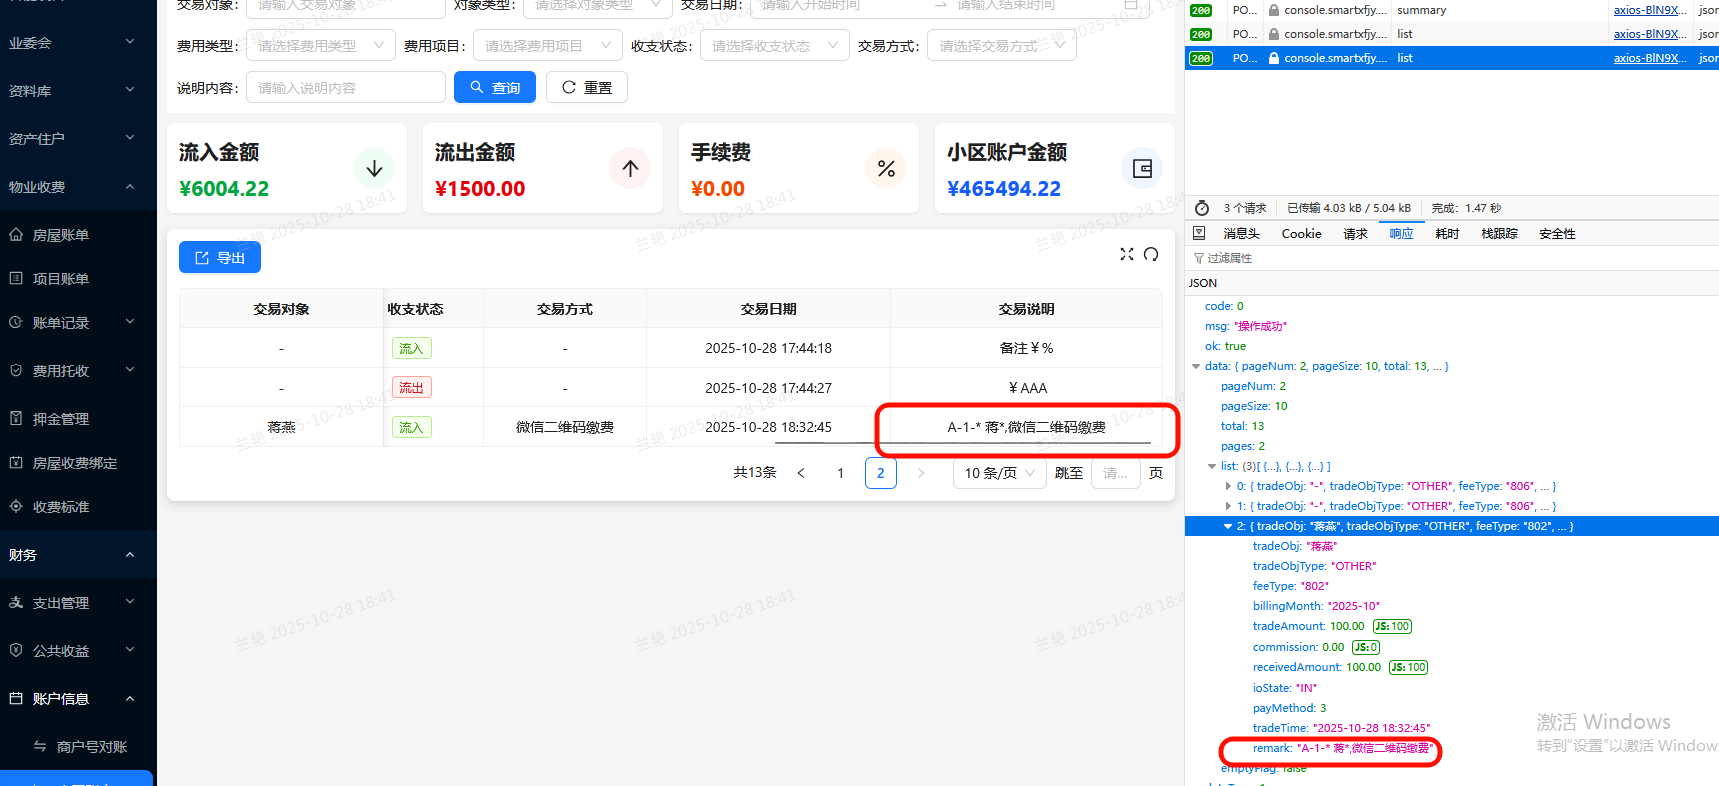
Task: Click the table refresh icon
Action: [x=1151, y=254]
